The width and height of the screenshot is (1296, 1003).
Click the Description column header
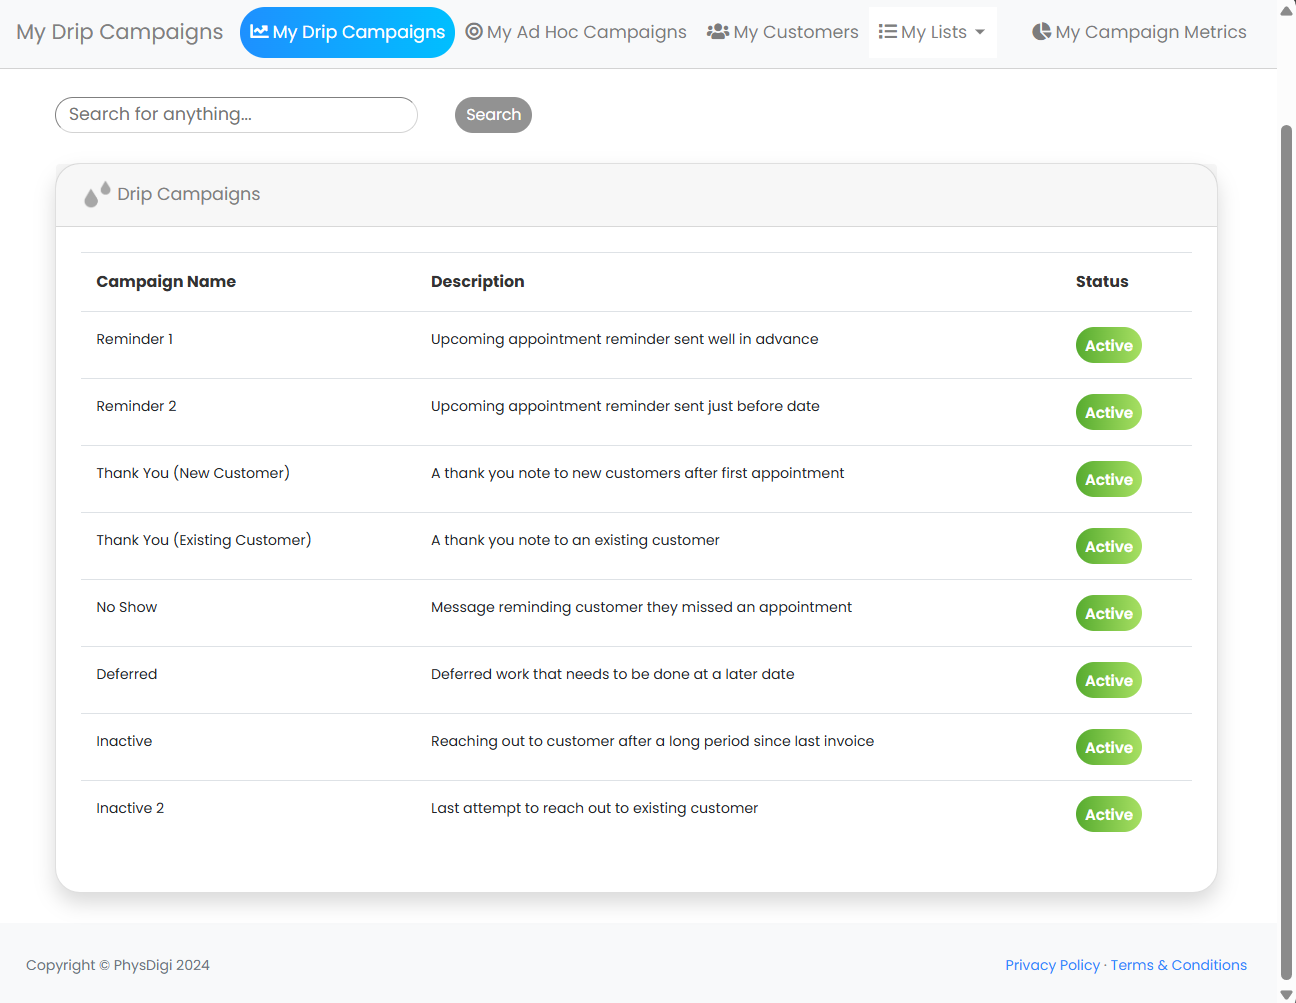[477, 282]
